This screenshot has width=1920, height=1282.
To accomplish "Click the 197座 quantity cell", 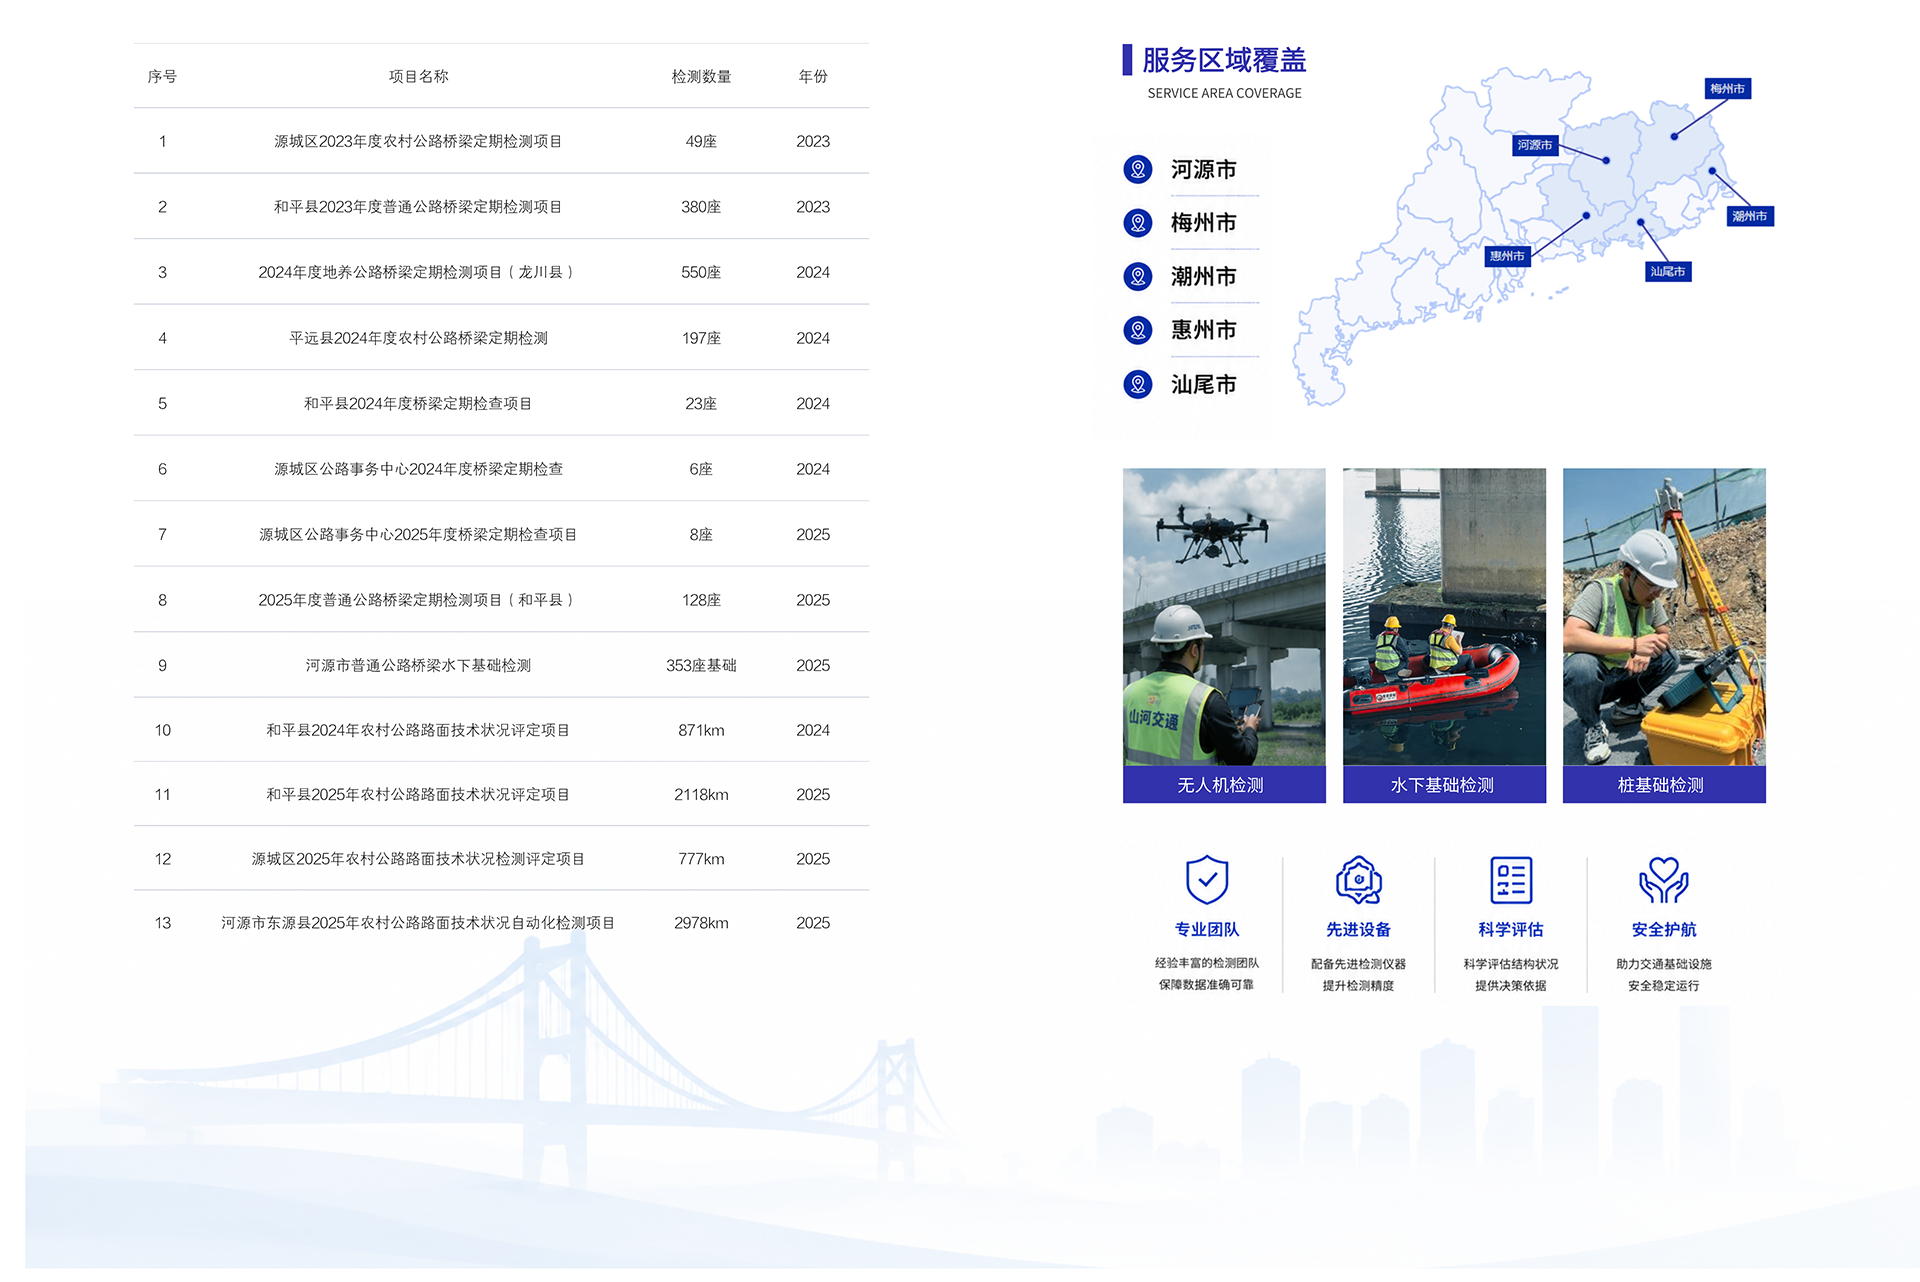I will point(701,338).
